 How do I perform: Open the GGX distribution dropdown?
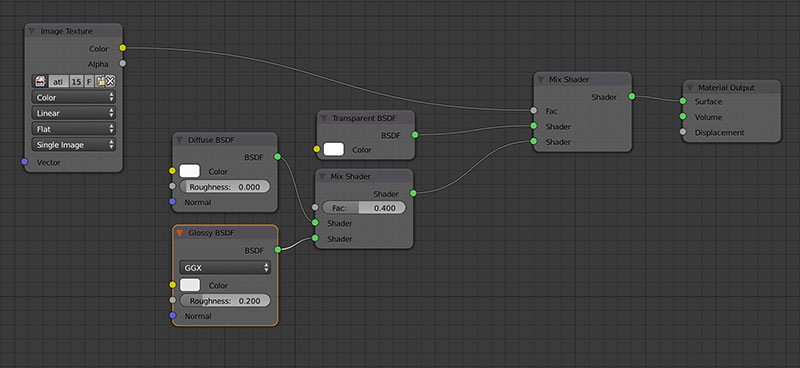[x=225, y=267]
